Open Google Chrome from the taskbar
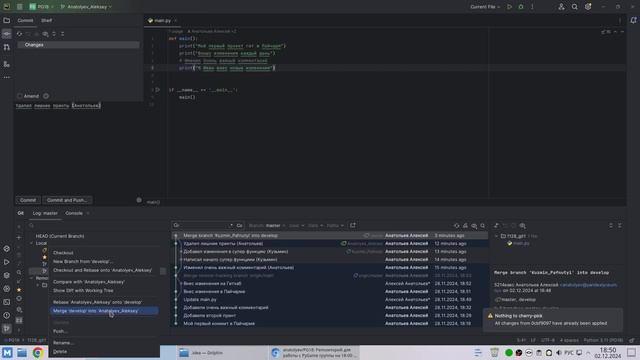Viewport: 640px width, 360px height. coord(38,352)
